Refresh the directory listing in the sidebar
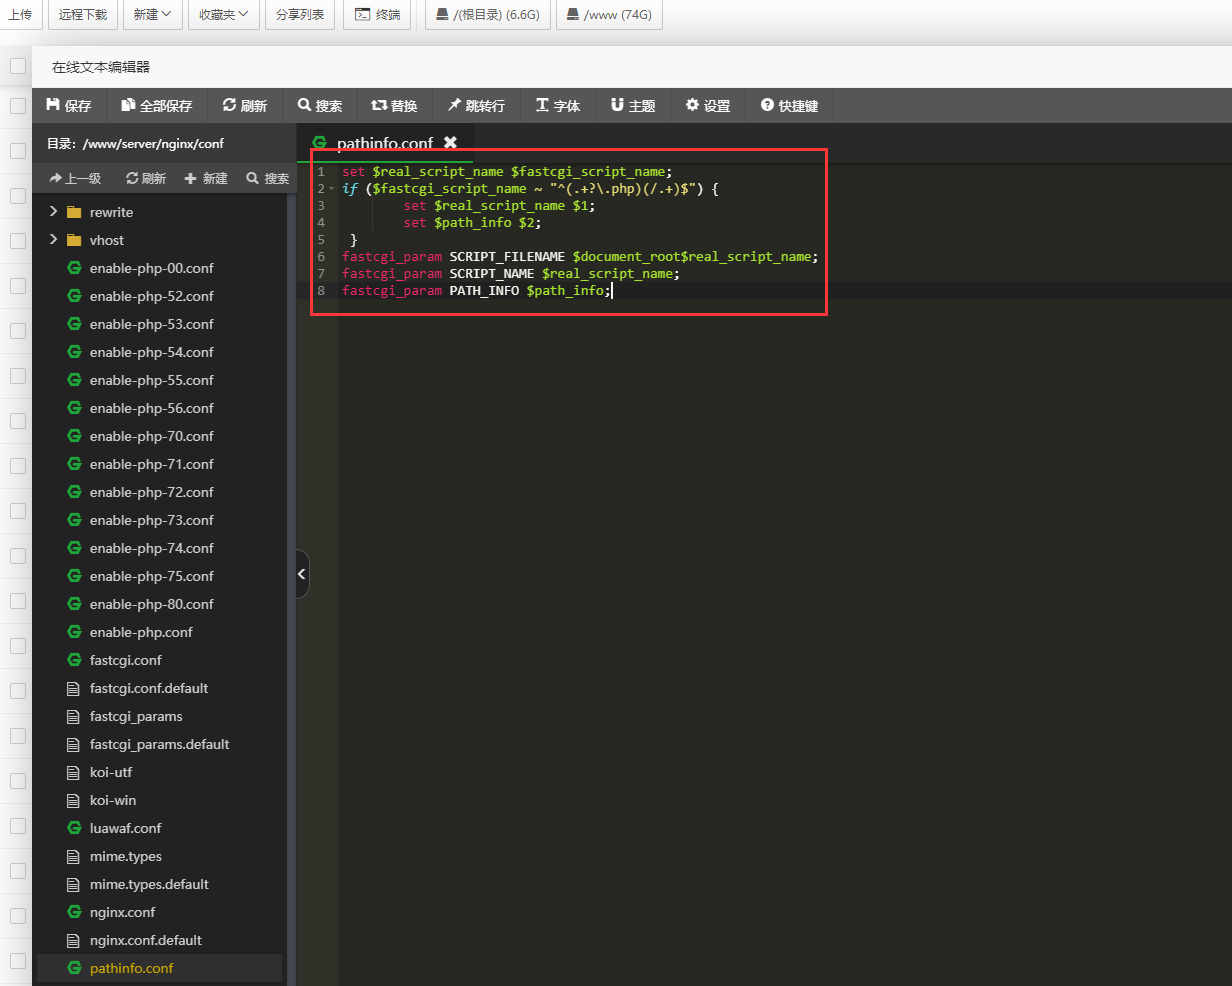This screenshot has height=986, width=1232. tap(146, 178)
